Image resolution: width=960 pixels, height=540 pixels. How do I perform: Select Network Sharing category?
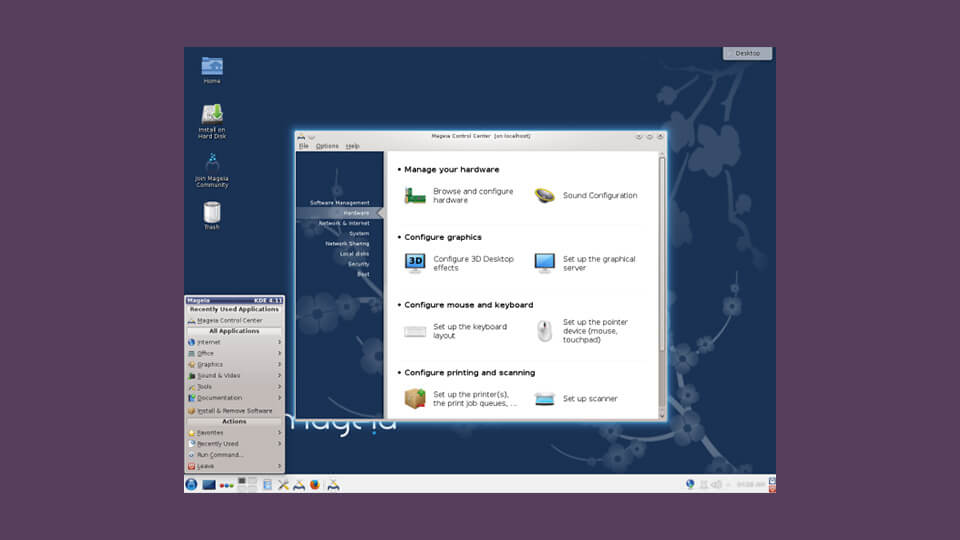pos(347,244)
